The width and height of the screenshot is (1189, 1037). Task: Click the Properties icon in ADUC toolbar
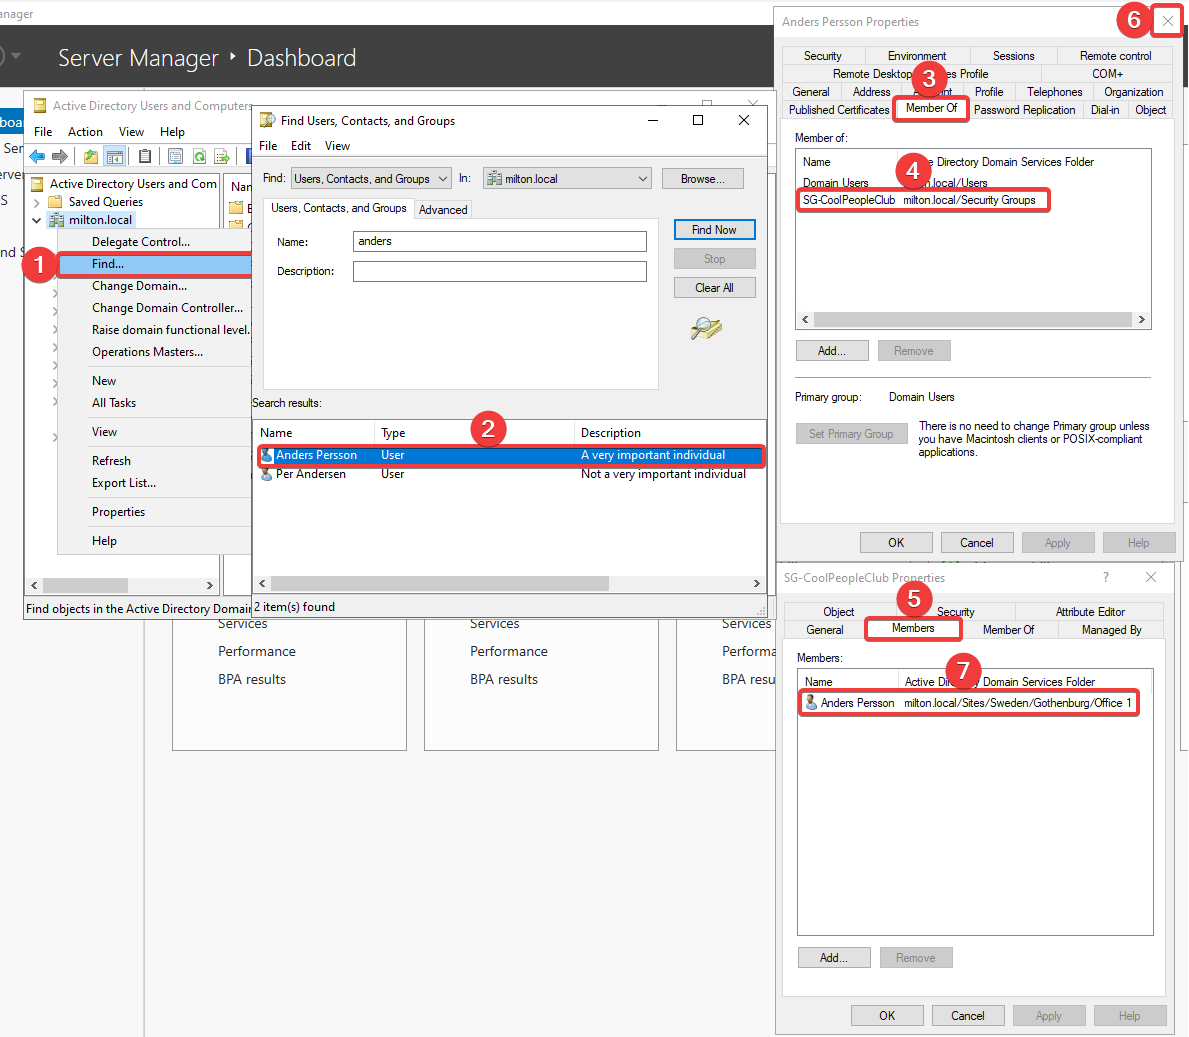pyautogui.click(x=175, y=156)
